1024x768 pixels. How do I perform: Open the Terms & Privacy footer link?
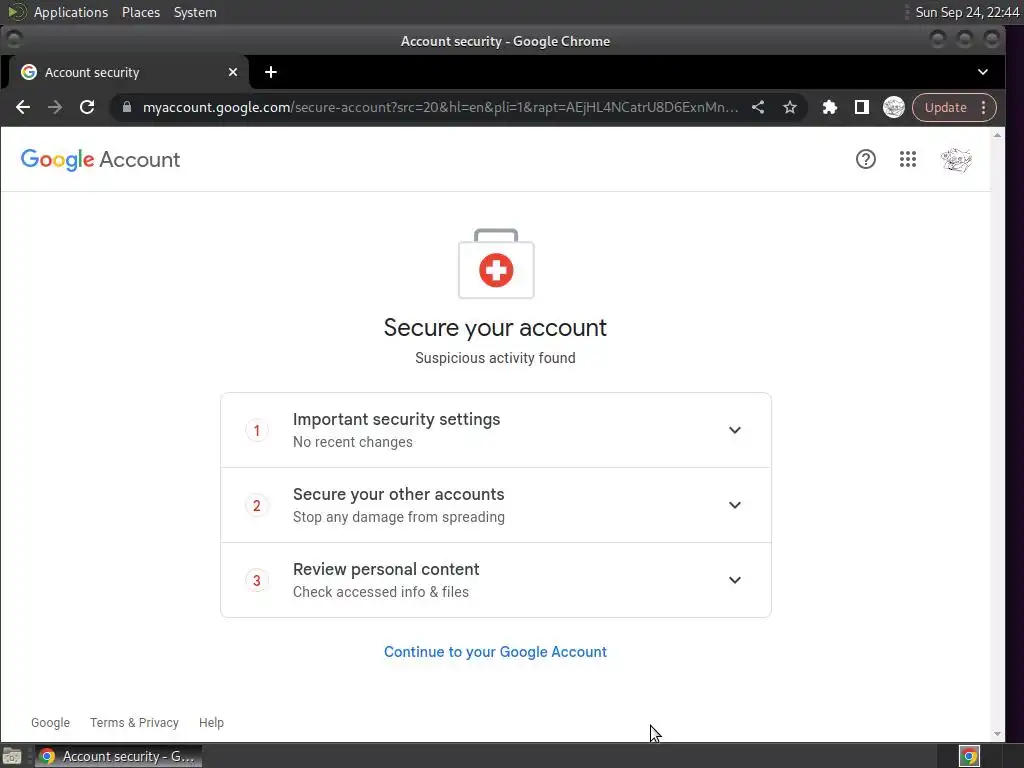pyautogui.click(x=134, y=722)
